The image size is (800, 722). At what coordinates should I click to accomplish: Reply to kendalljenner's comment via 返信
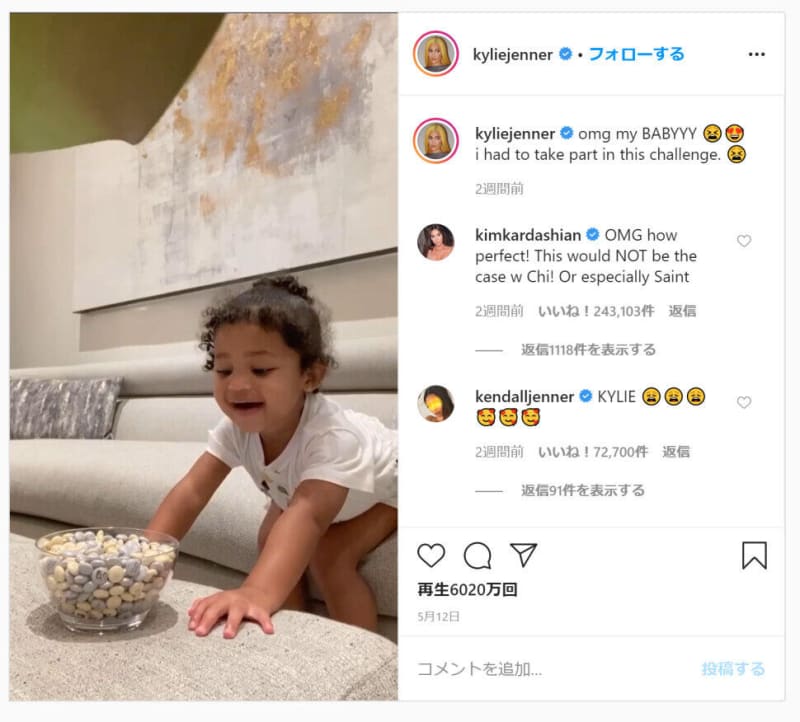tap(676, 452)
